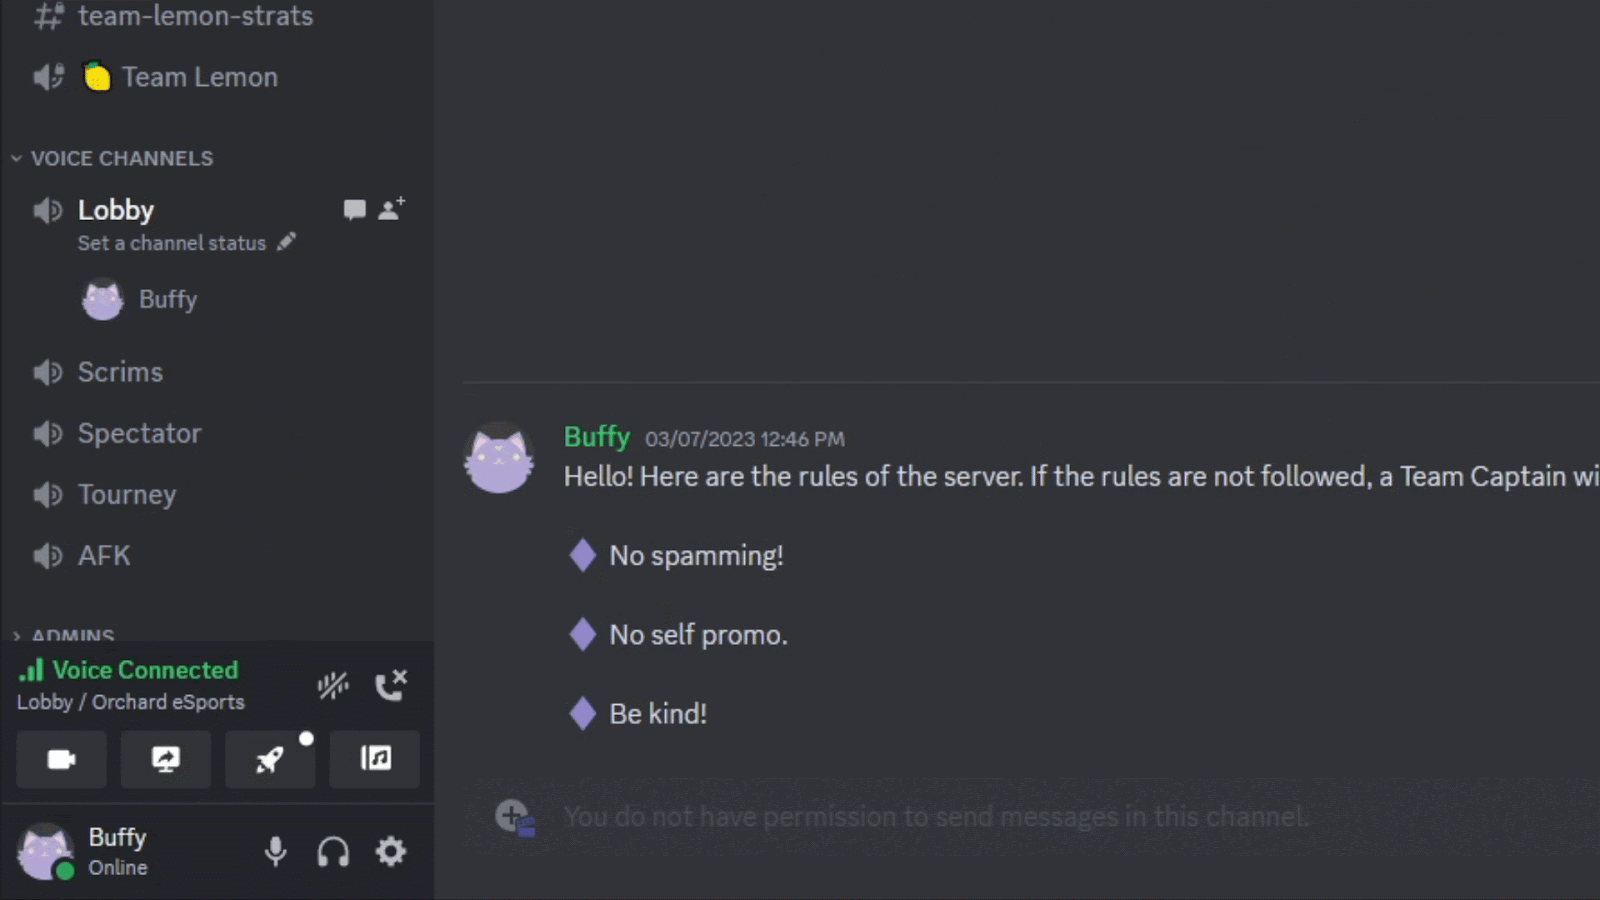Turn on the camera in voice panel
This screenshot has height=900, width=1600.
[x=61, y=759]
